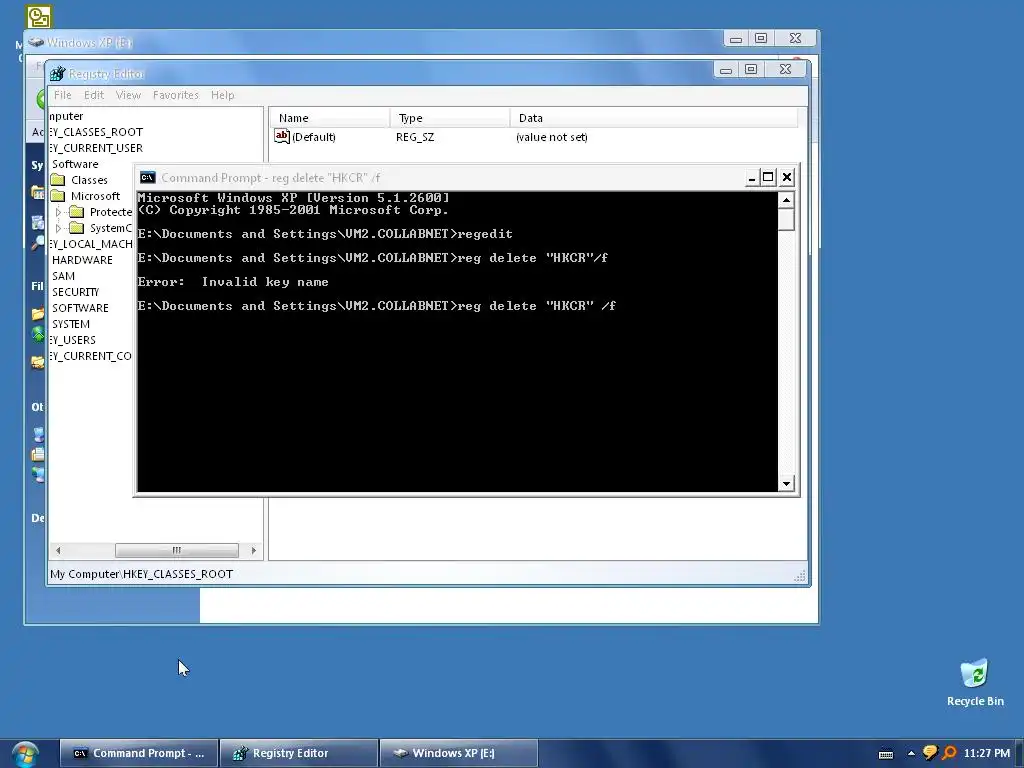Image resolution: width=1024 pixels, height=768 pixels.
Task: Minimize the Command Prompt window
Action: [752, 177]
